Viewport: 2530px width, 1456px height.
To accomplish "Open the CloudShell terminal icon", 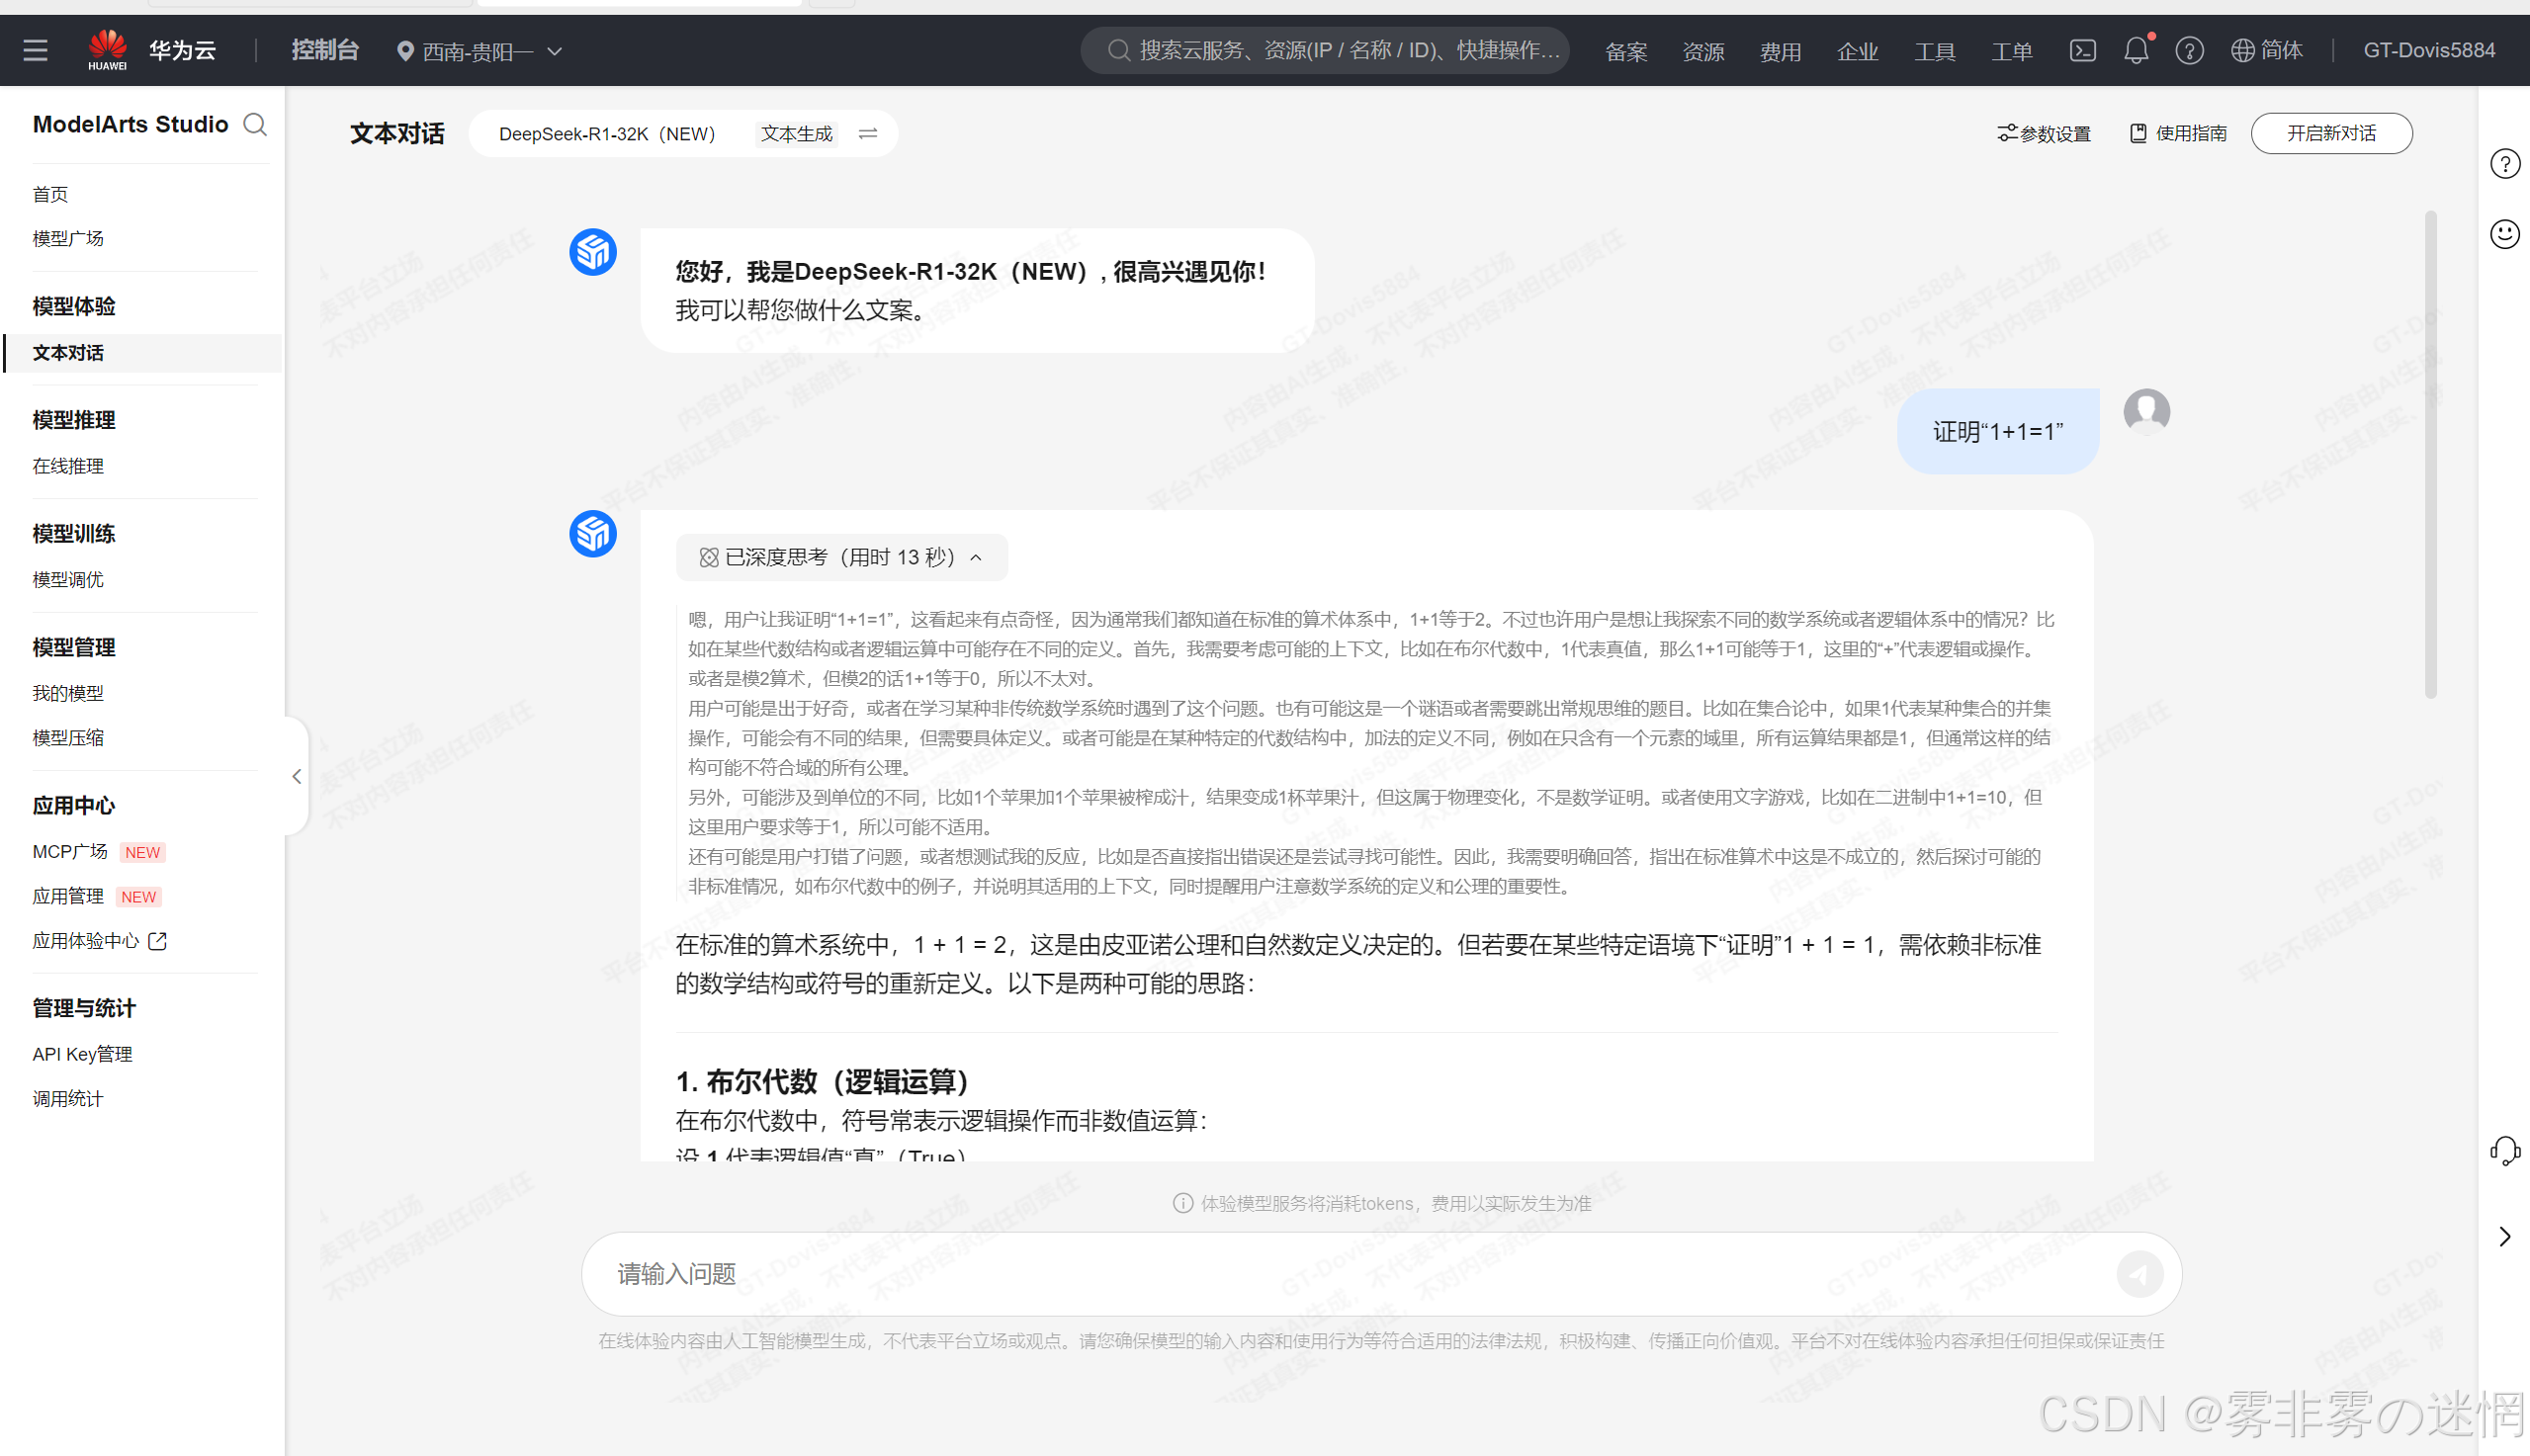I will click(x=2082, y=50).
